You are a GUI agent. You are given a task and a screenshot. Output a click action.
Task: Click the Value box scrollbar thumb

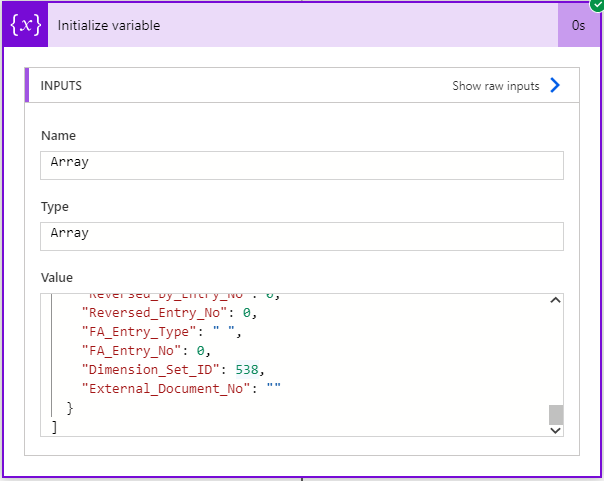coord(556,414)
